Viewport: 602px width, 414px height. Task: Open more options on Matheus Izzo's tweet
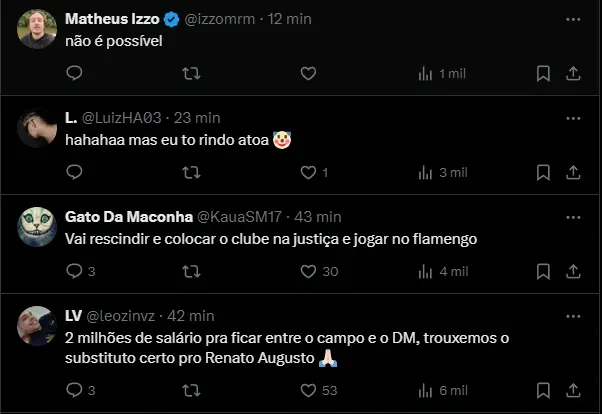(x=574, y=19)
